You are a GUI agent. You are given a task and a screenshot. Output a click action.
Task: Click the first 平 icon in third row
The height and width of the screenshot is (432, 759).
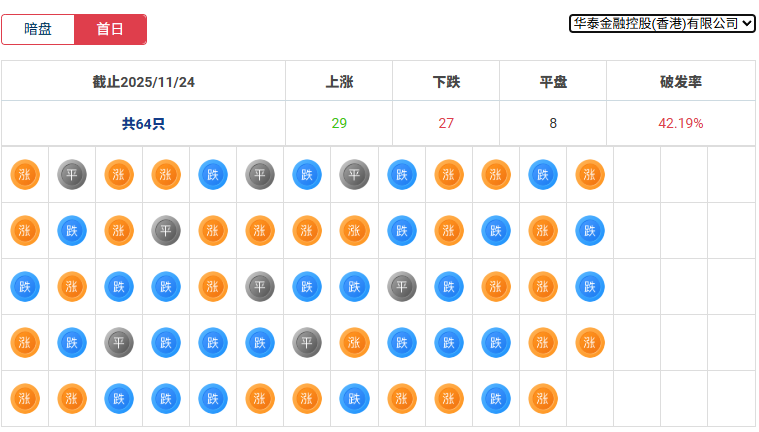(x=260, y=287)
